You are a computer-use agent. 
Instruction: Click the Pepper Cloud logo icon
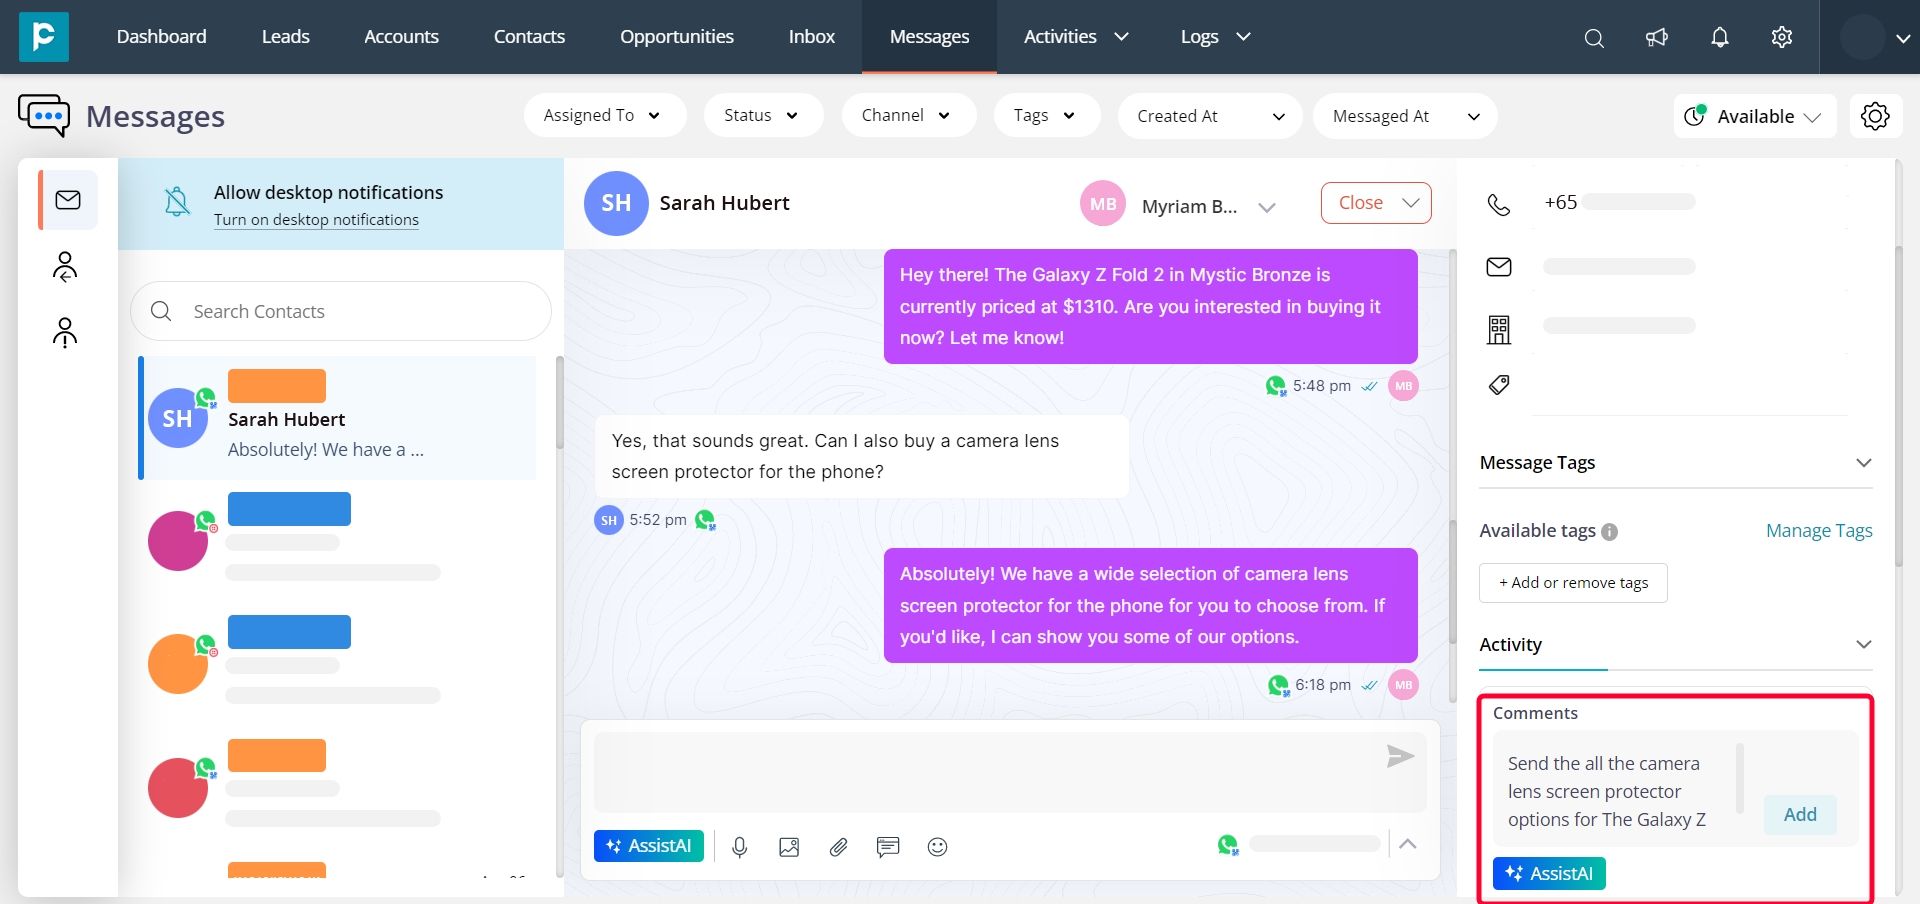point(44,37)
